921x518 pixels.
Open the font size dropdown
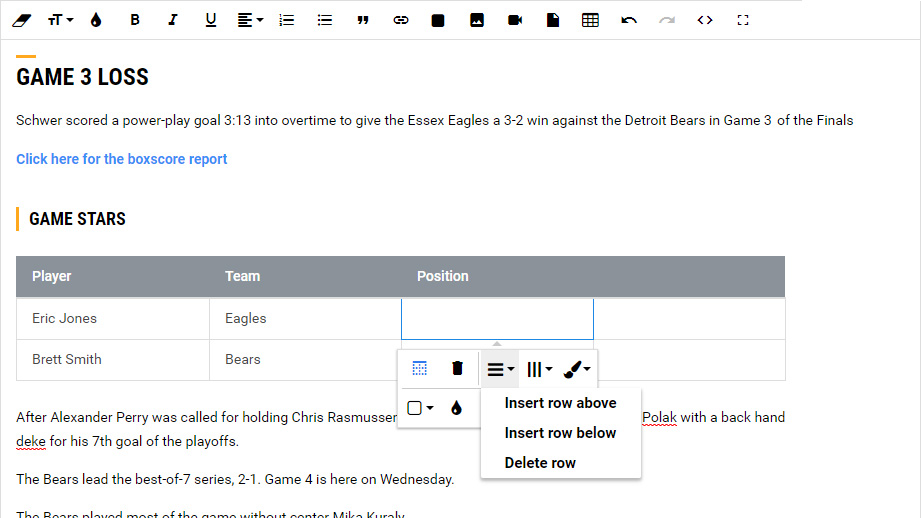click(60, 20)
